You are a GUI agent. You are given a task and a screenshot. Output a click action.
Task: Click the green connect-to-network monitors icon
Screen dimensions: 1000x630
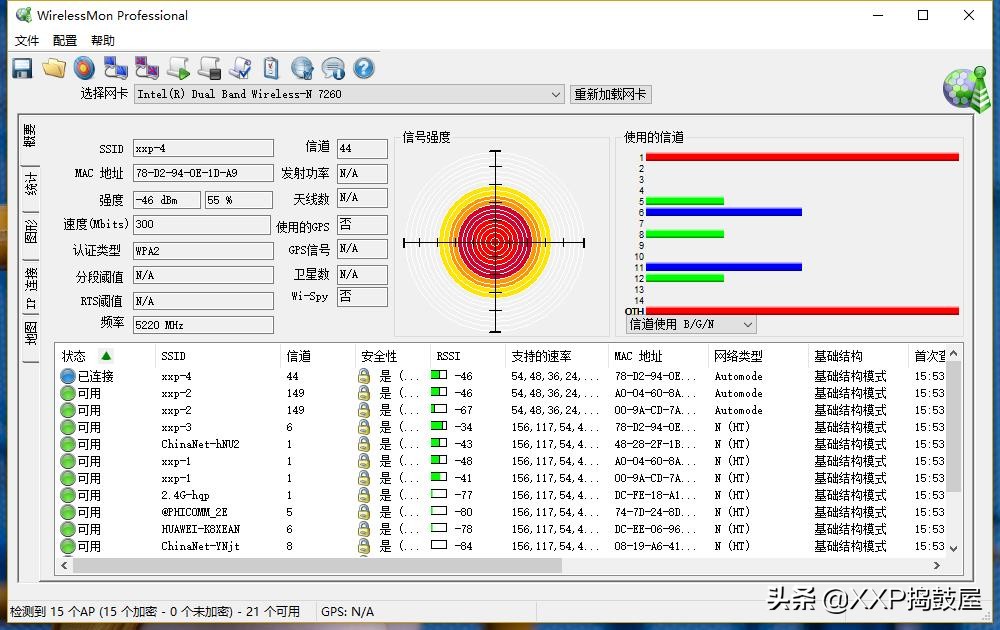tap(116, 67)
